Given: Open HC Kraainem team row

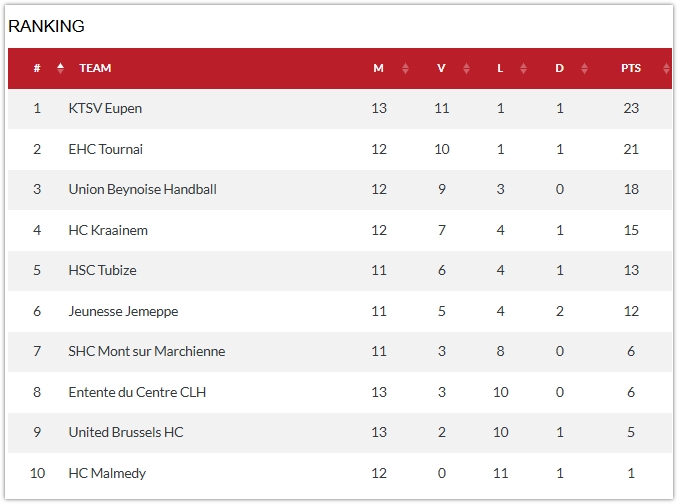Looking at the screenshot, I should pyautogui.click(x=108, y=230).
